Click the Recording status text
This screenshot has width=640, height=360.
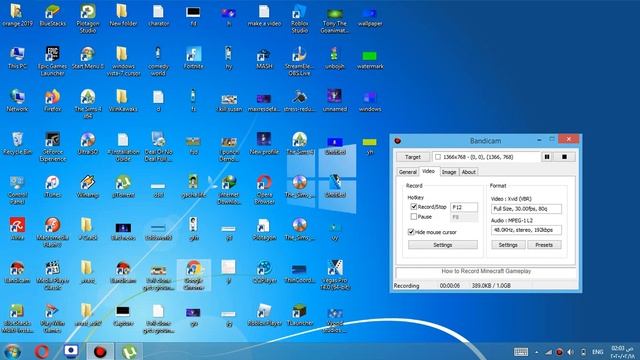406,286
